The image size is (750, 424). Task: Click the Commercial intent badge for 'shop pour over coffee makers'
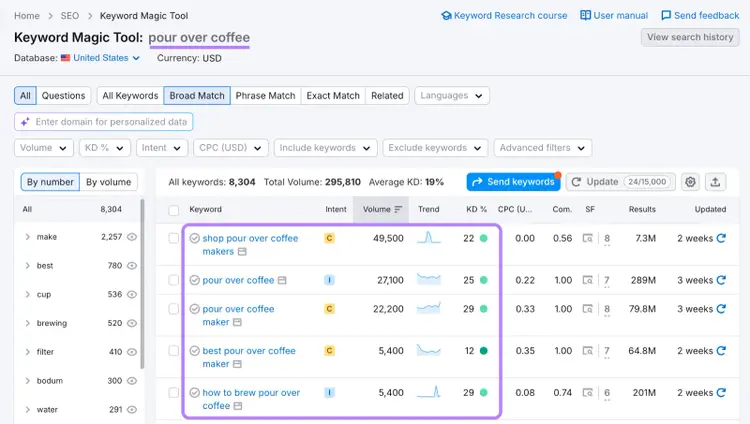[x=329, y=238]
